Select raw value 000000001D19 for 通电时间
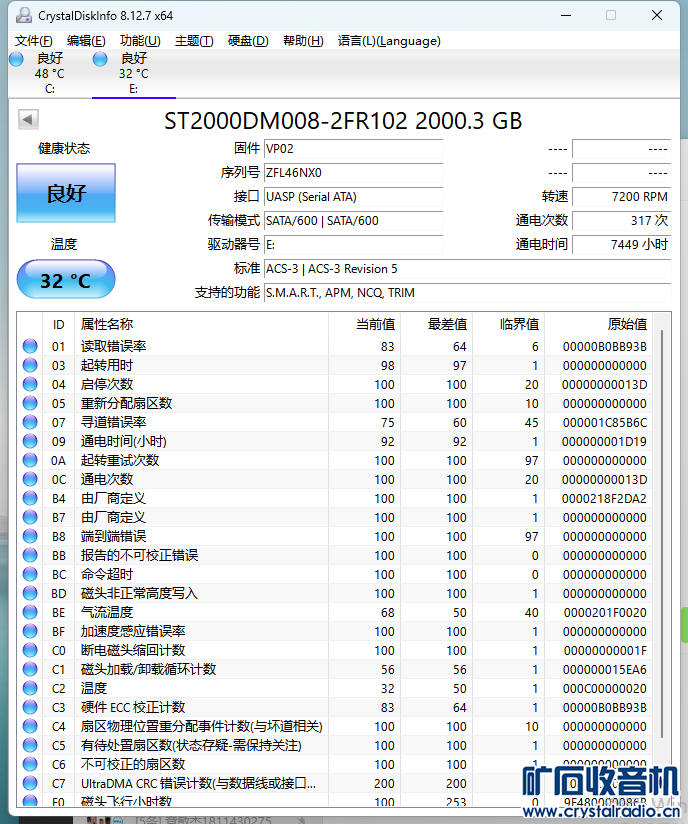 point(604,441)
